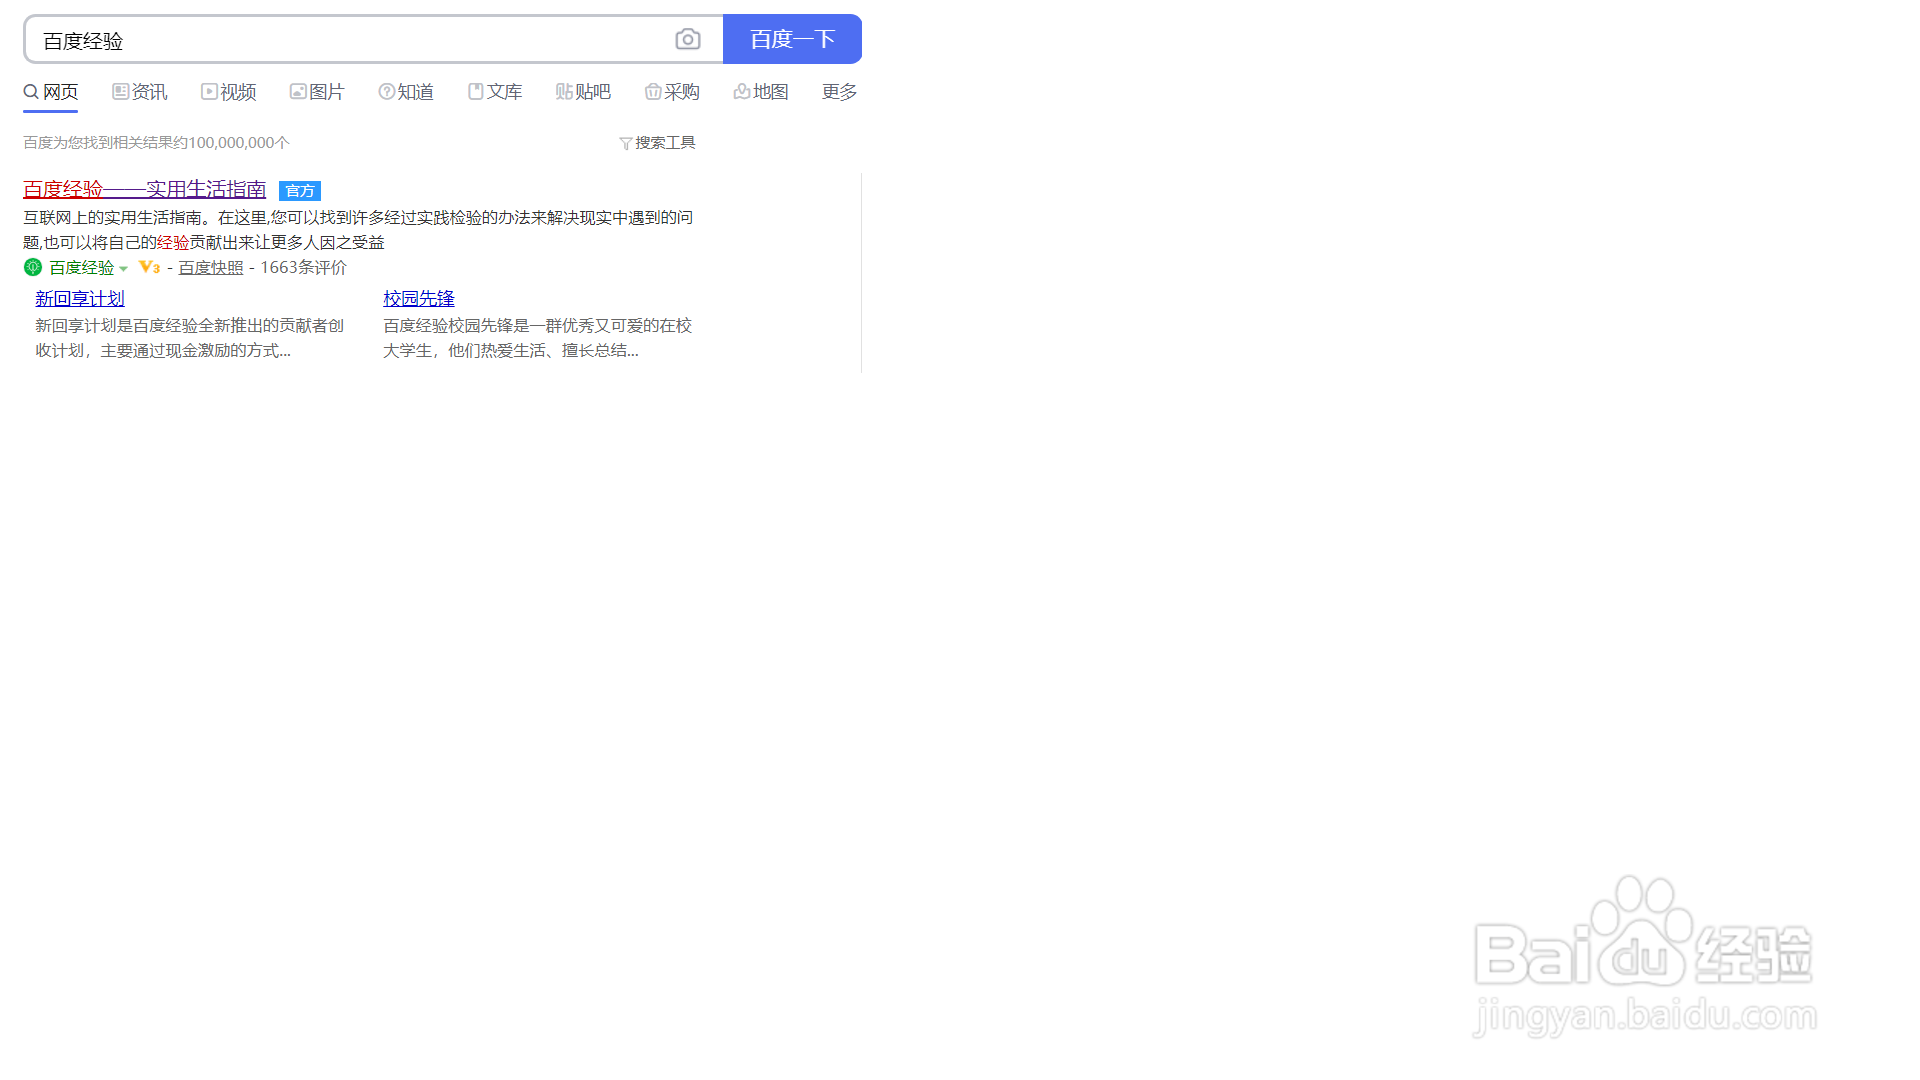
Task: Expand the 更多 menu
Action: 839,92
